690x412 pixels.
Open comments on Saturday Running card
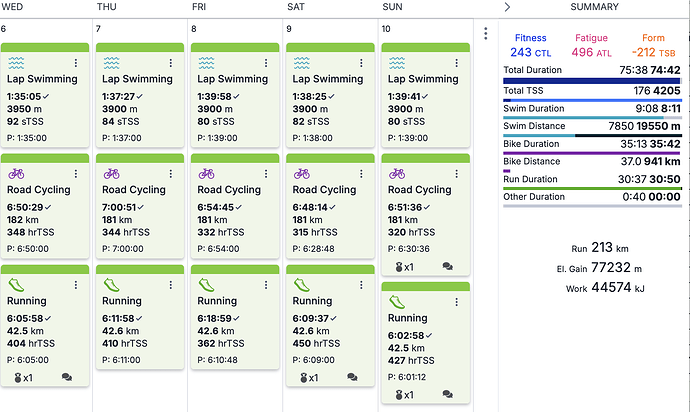click(352, 377)
